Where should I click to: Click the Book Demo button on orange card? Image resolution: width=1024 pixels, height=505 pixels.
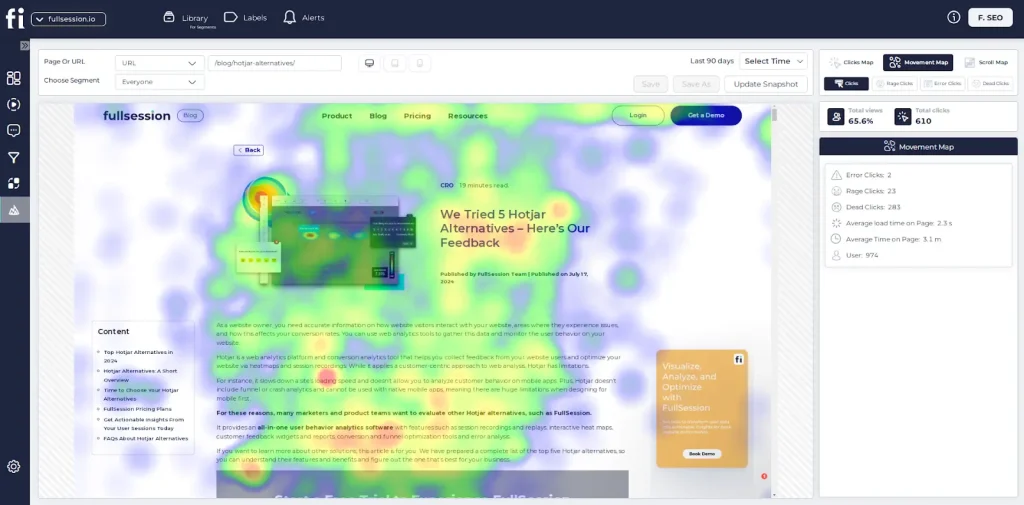(x=702, y=453)
